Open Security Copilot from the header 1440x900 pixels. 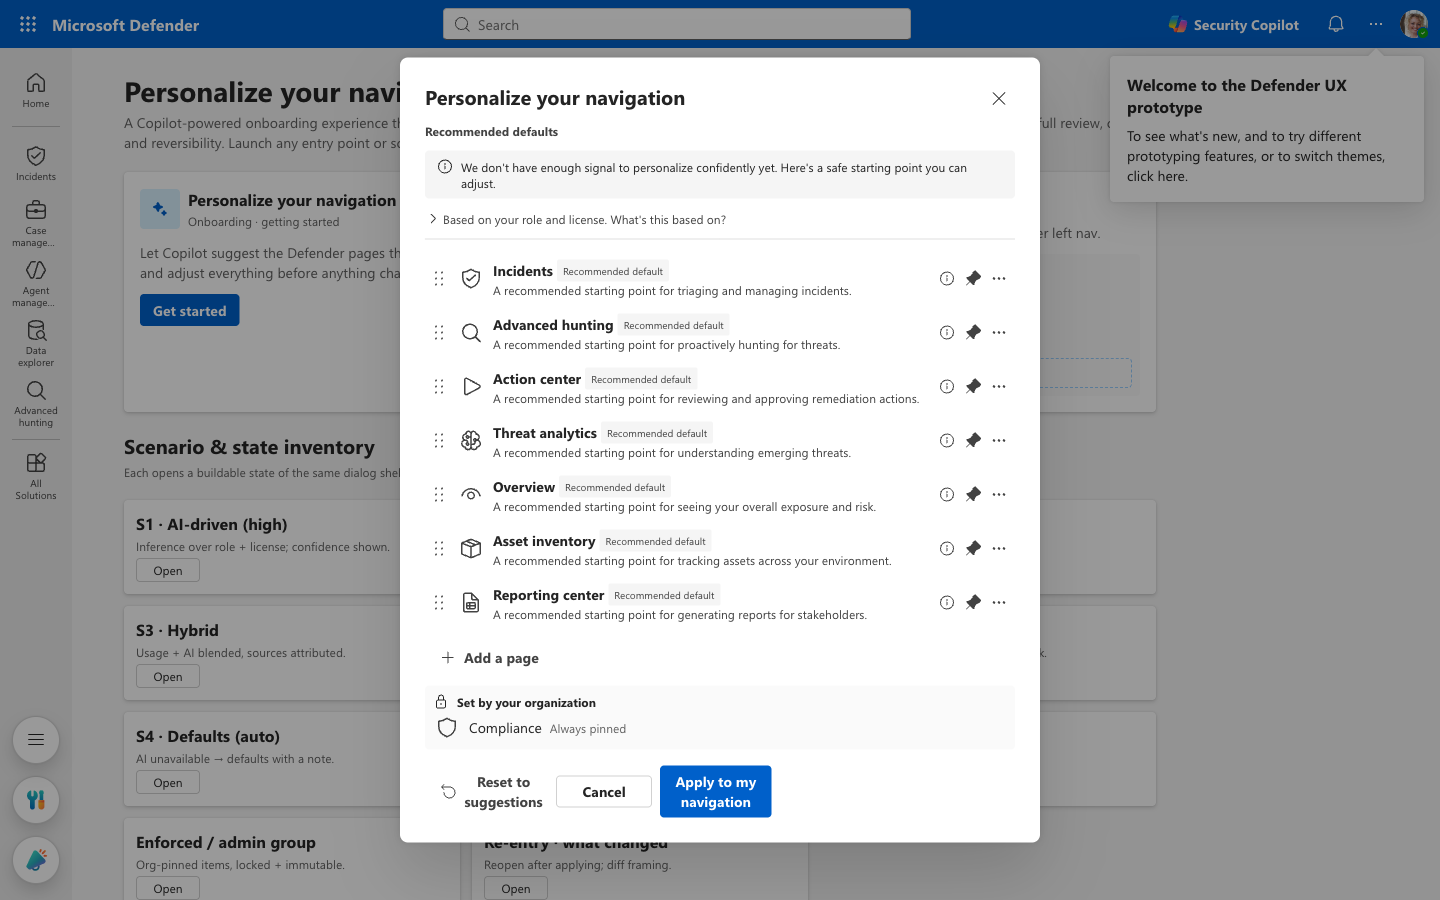pos(1234,25)
